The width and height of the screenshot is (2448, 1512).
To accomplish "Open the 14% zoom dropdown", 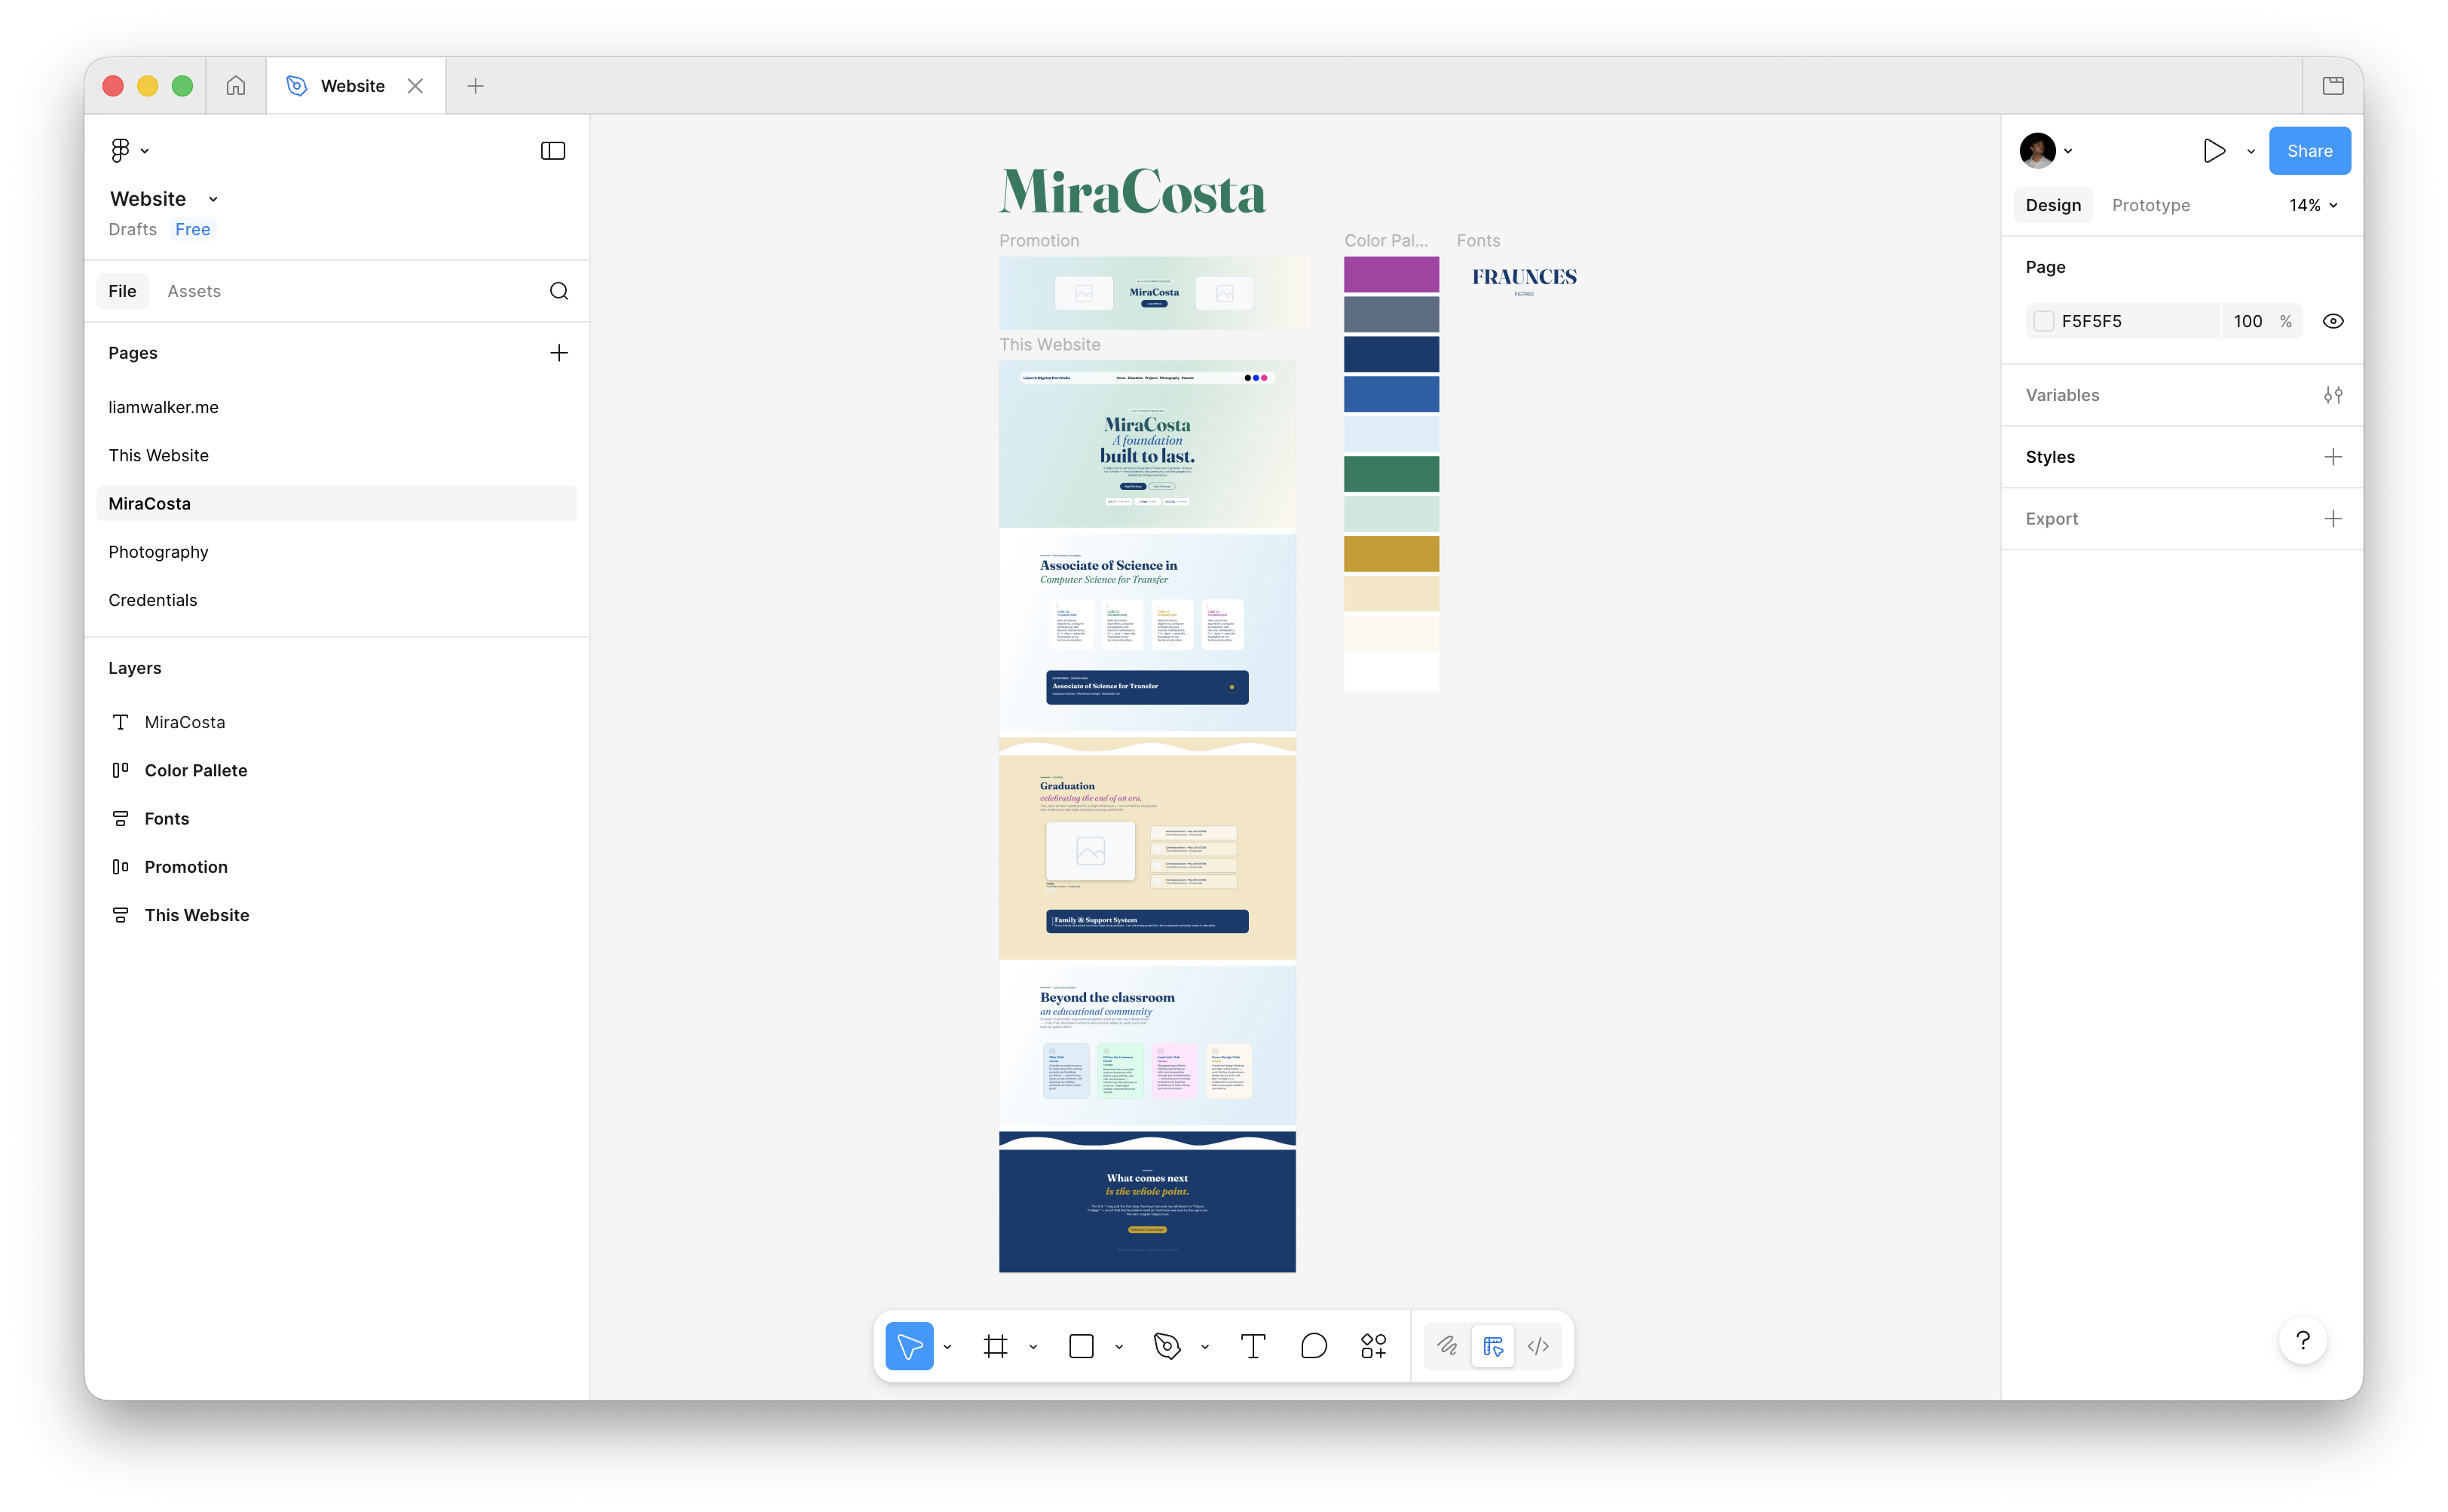I will click(x=2313, y=205).
